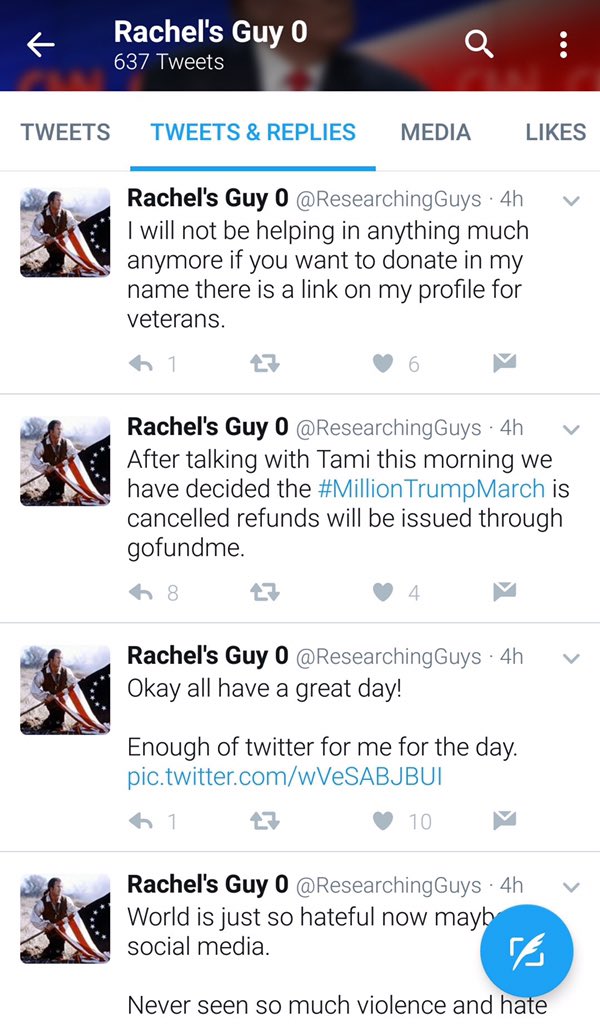Switch to the MEDIA tab
The height and width of the screenshot is (1024, 600).
tap(436, 132)
